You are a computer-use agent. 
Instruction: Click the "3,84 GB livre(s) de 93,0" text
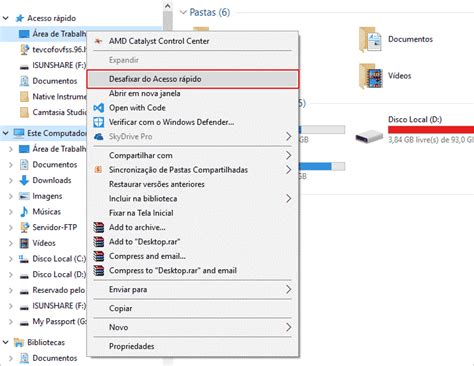[x=431, y=140]
